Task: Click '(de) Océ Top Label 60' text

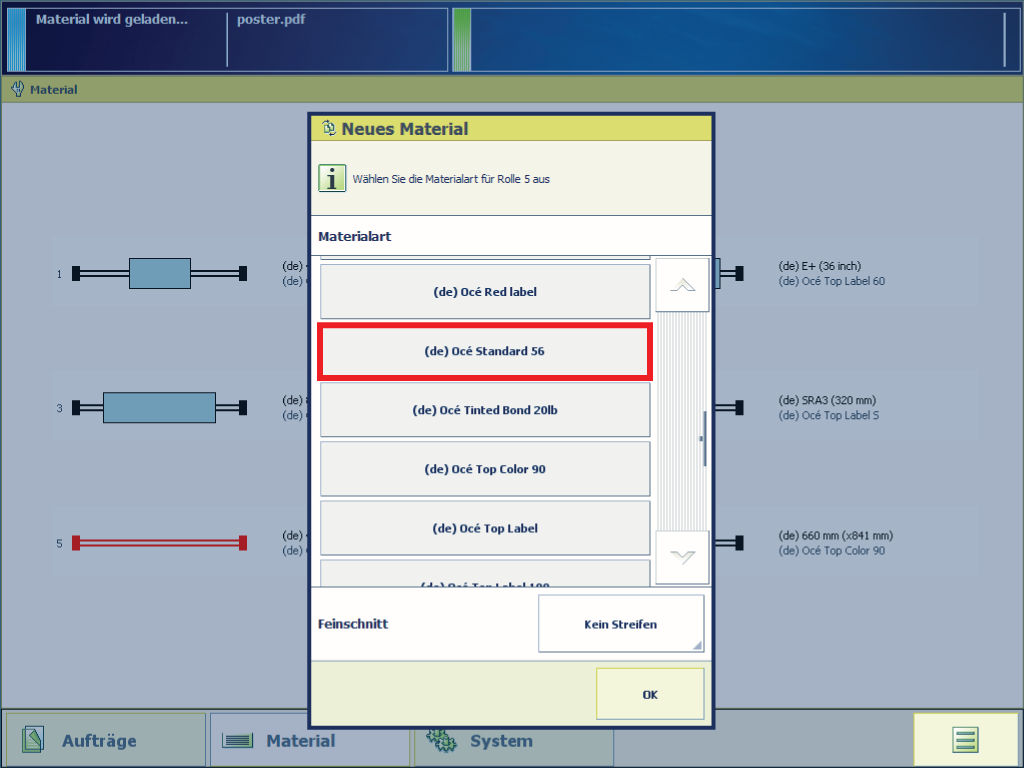Action: [831, 281]
